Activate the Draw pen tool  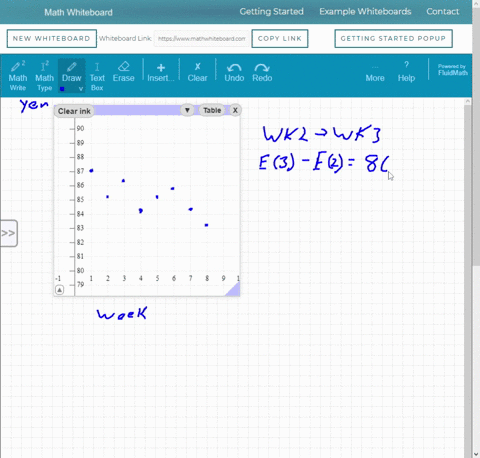[71, 73]
